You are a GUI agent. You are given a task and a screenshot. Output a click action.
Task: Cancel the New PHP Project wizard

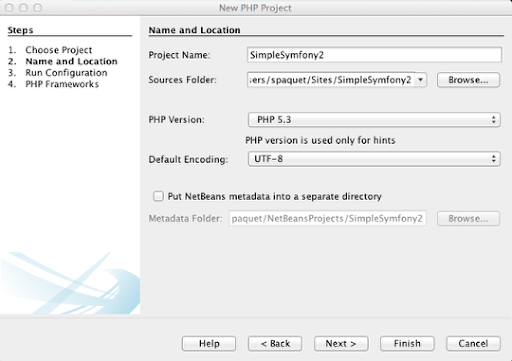(x=473, y=343)
